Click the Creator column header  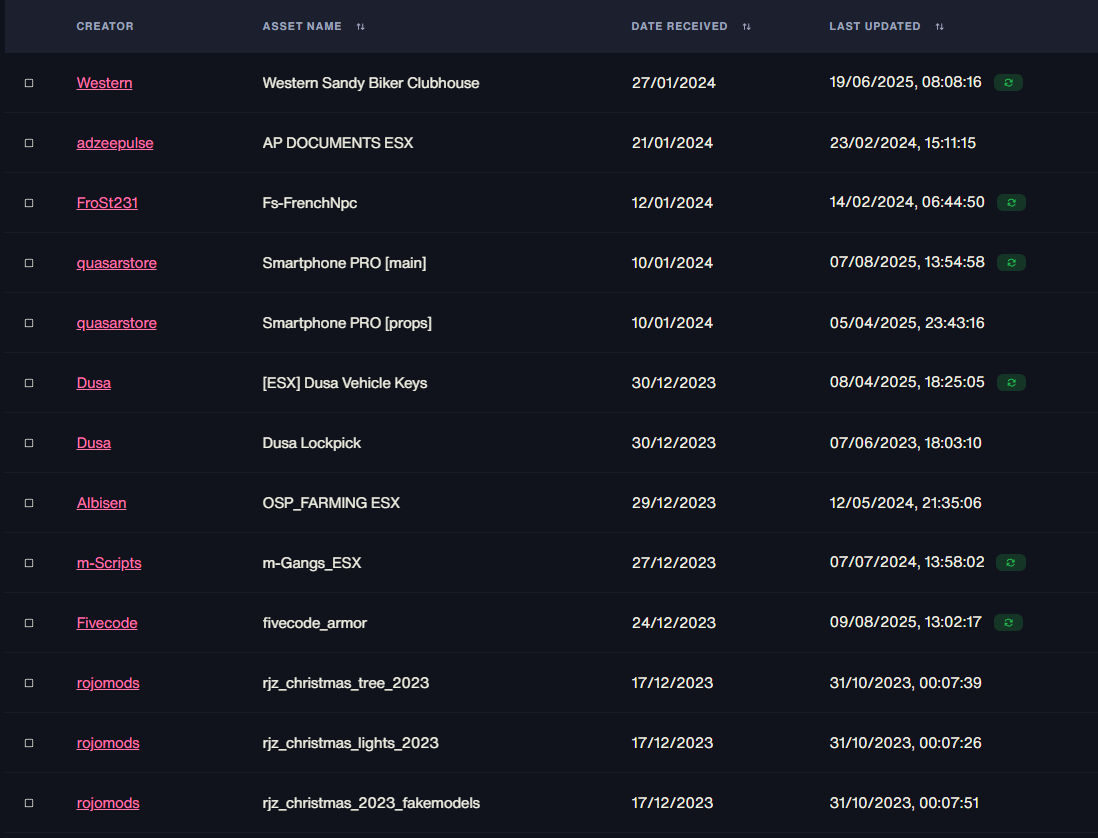pyautogui.click(x=105, y=27)
